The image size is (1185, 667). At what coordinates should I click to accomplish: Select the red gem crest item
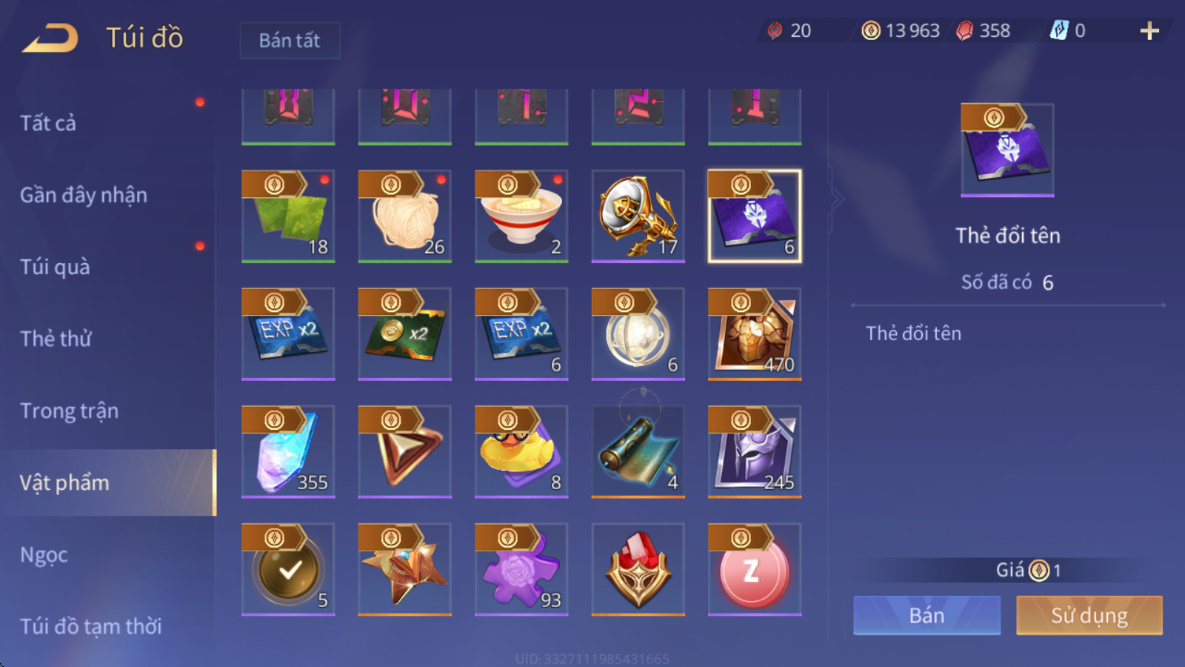click(x=638, y=569)
